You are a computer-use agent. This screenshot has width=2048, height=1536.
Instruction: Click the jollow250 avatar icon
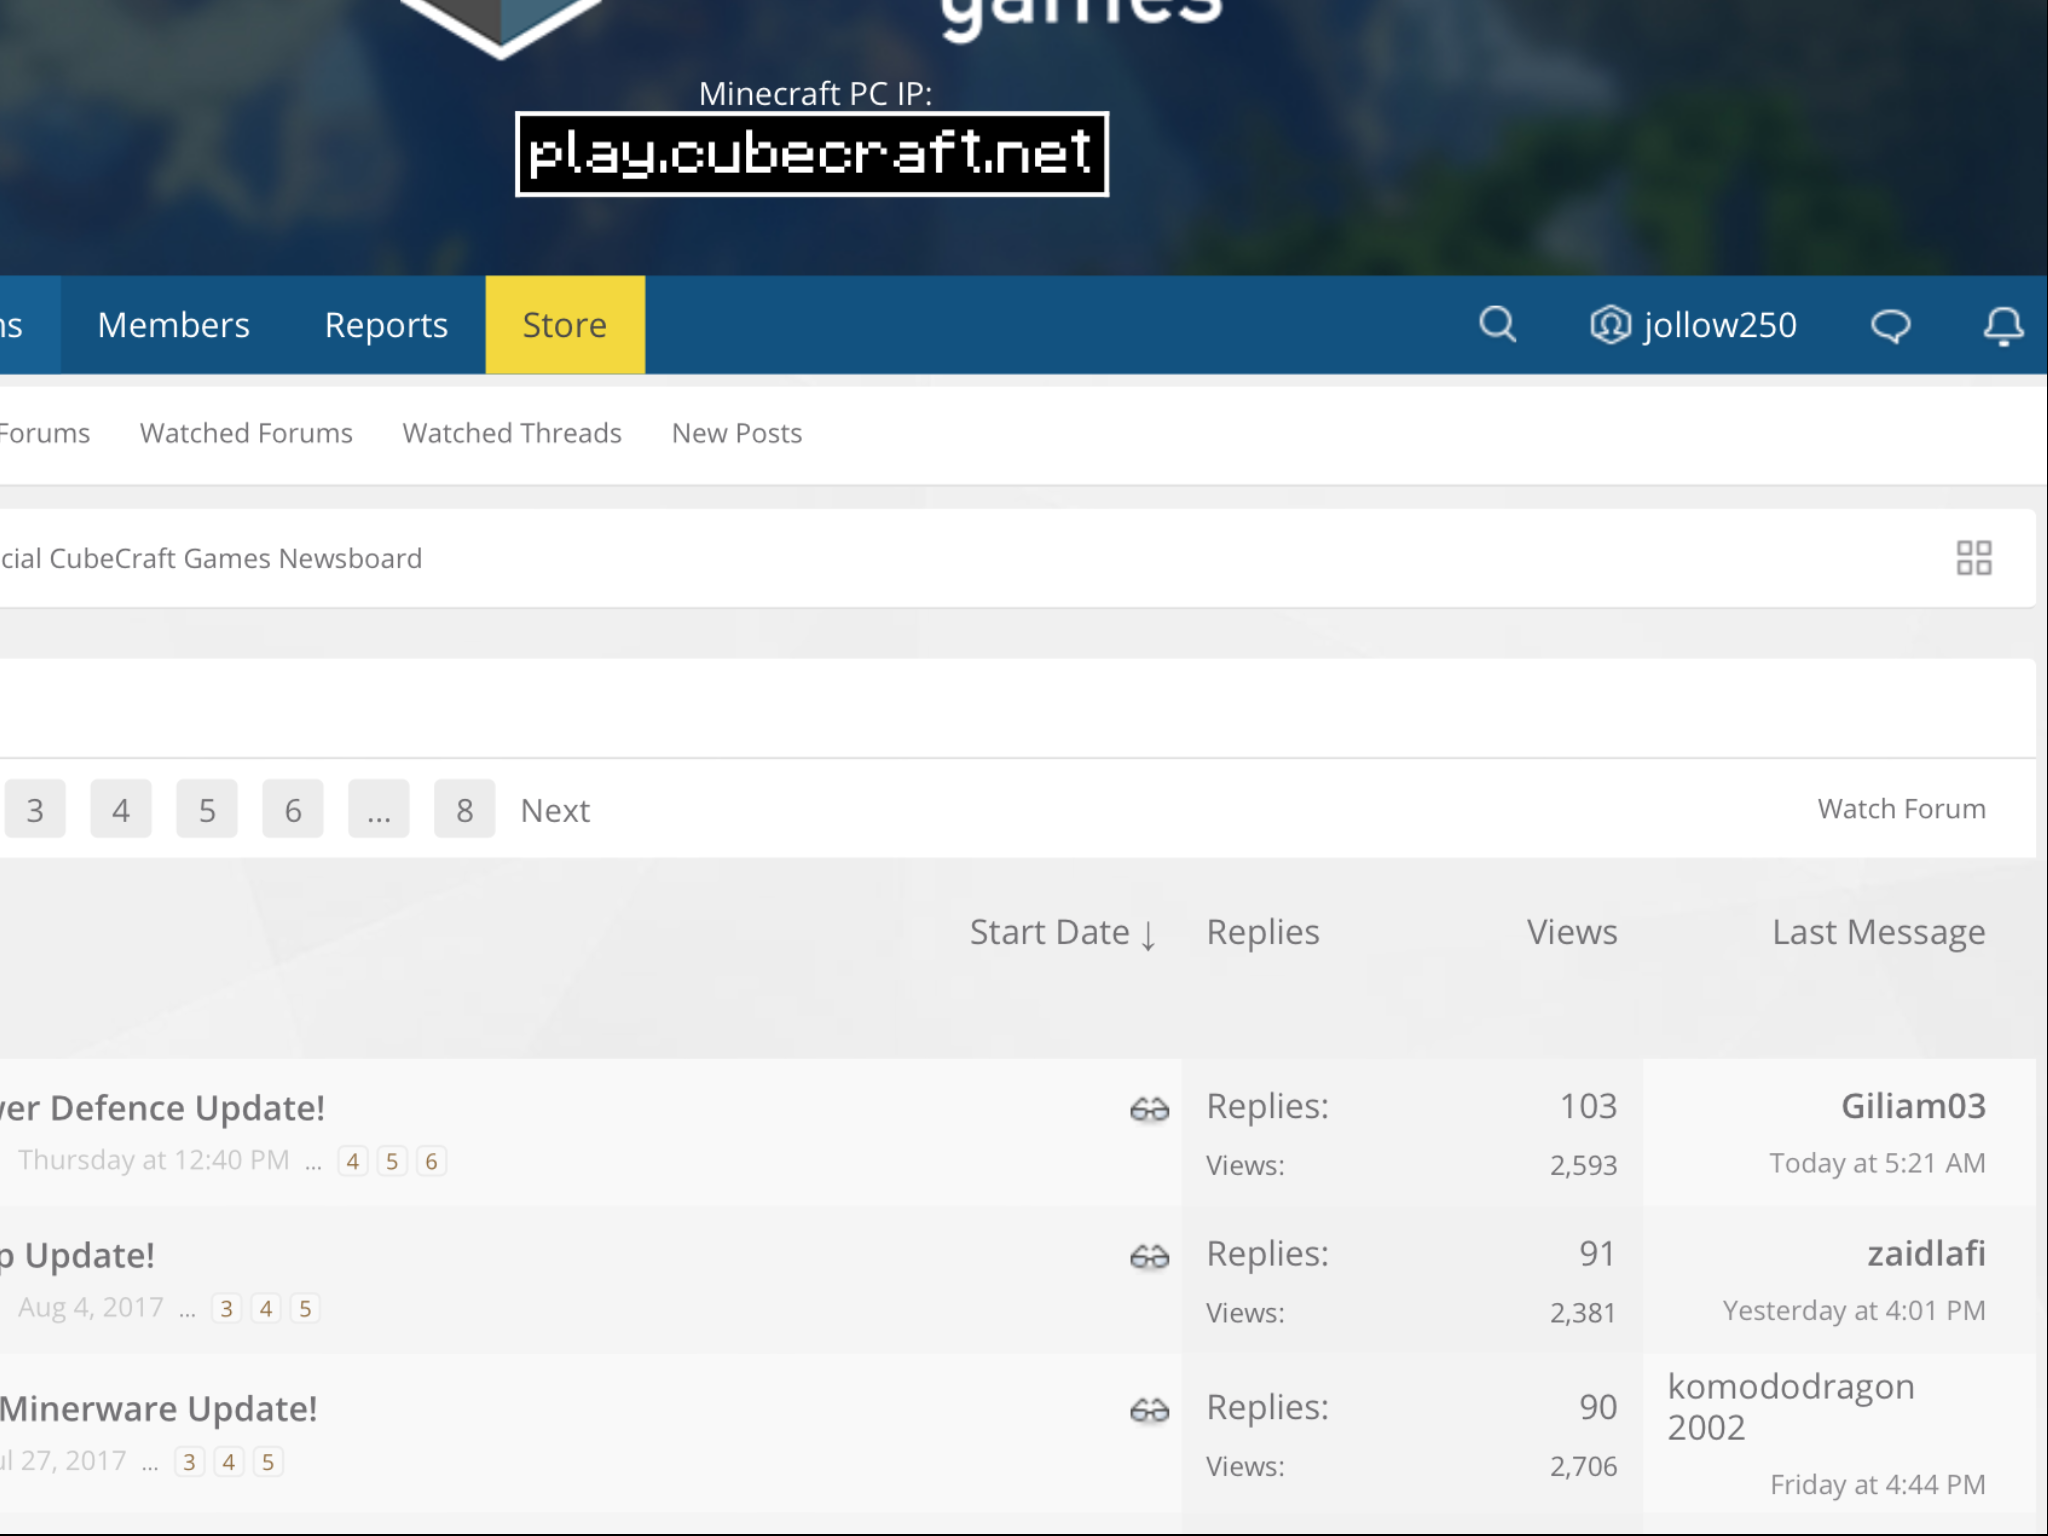pos(1610,325)
